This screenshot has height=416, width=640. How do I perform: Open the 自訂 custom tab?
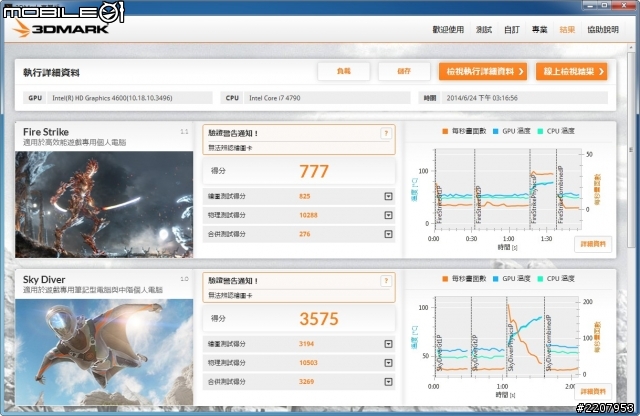pyautogui.click(x=511, y=29)
